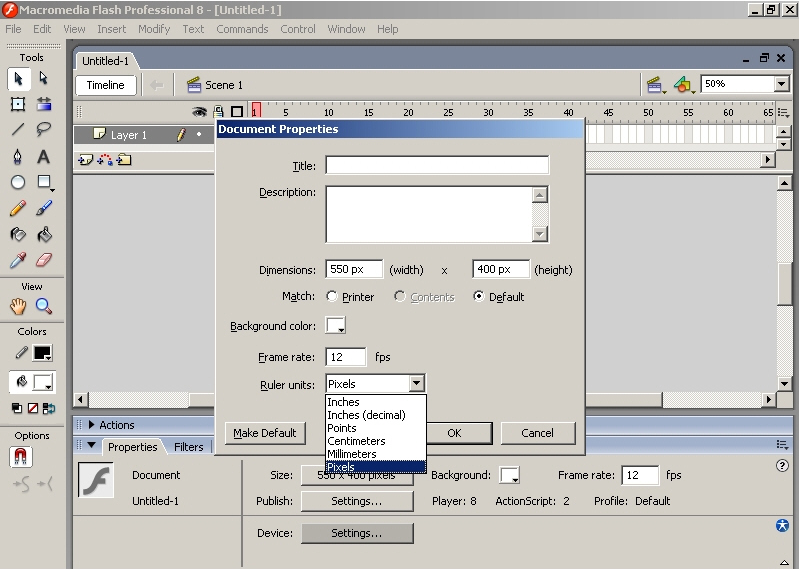
Task: Pick the Eraser tool
Action: pyautogui.click(x=44, y=260)
